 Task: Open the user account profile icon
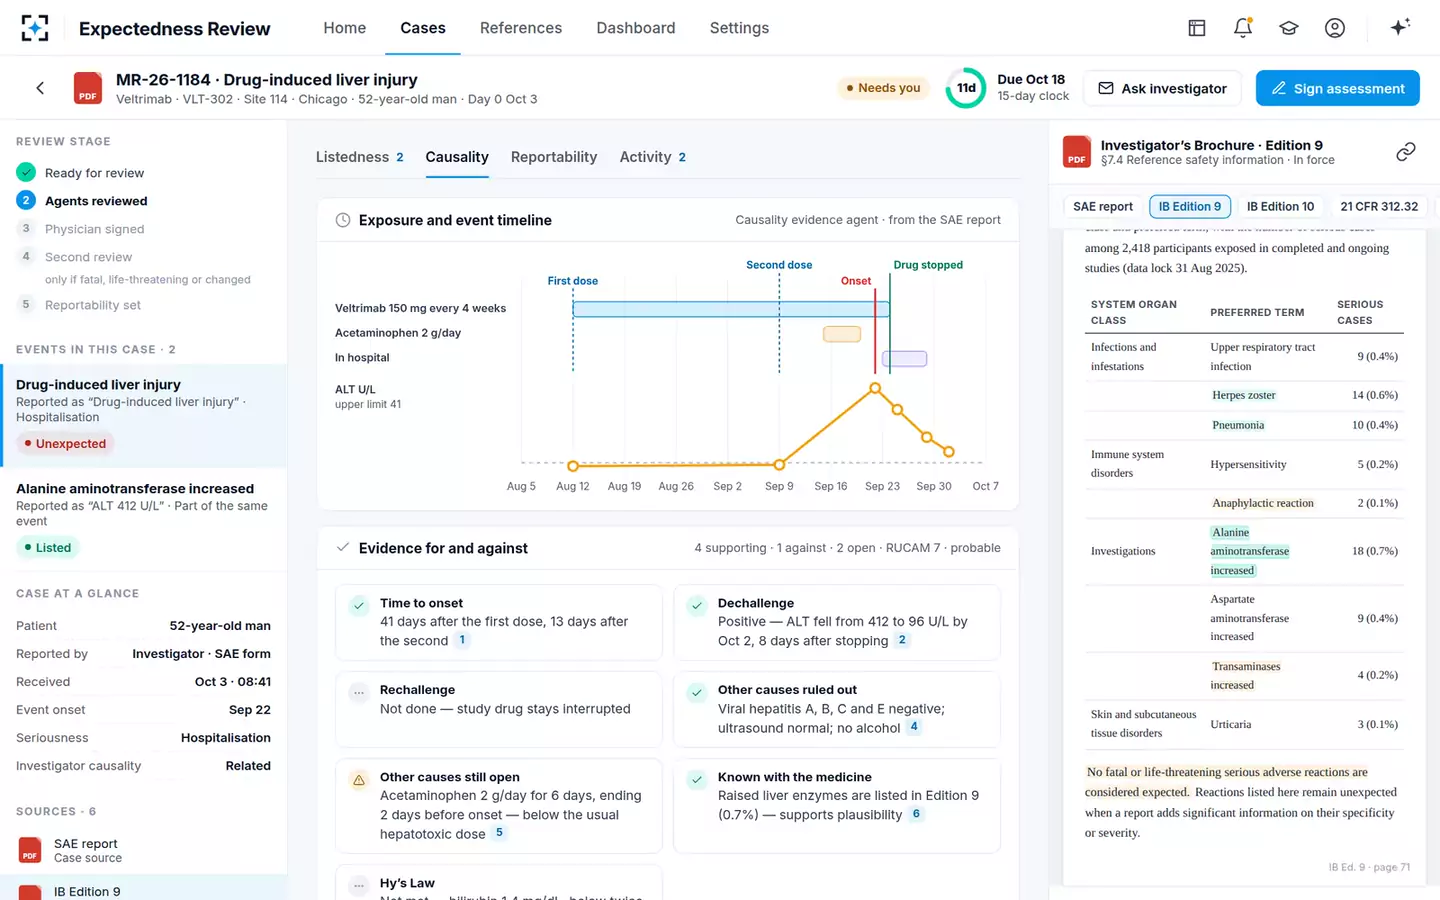pyautogui.click(x=1335, y=28)
